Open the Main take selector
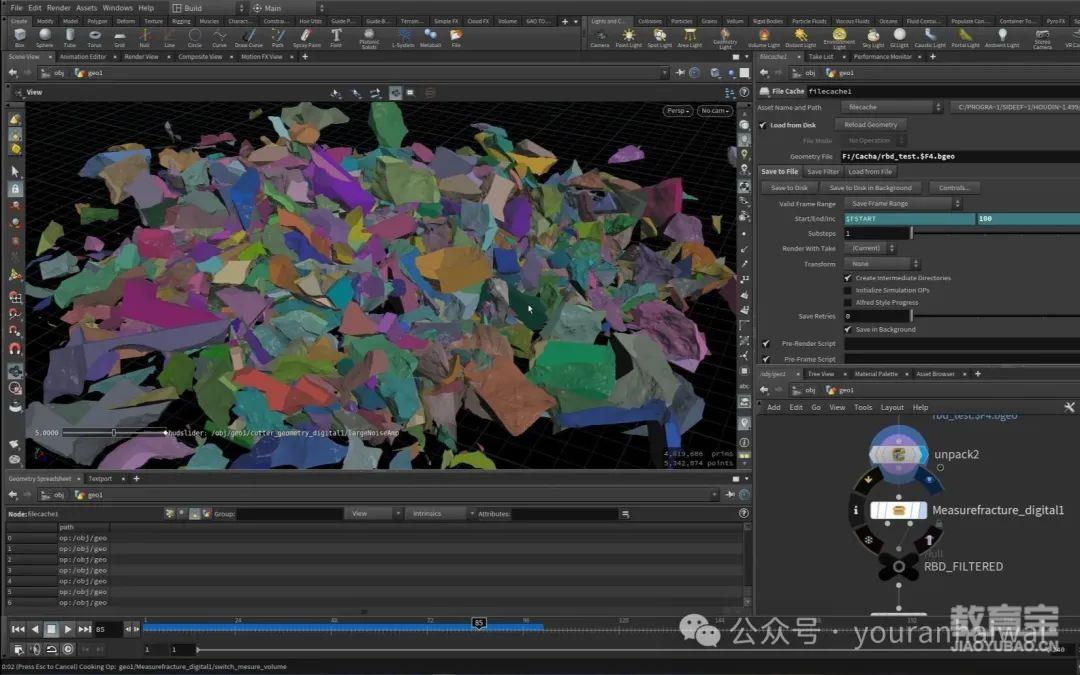The width and height of the screenshot is (1080, 675). tap(288, 8)
